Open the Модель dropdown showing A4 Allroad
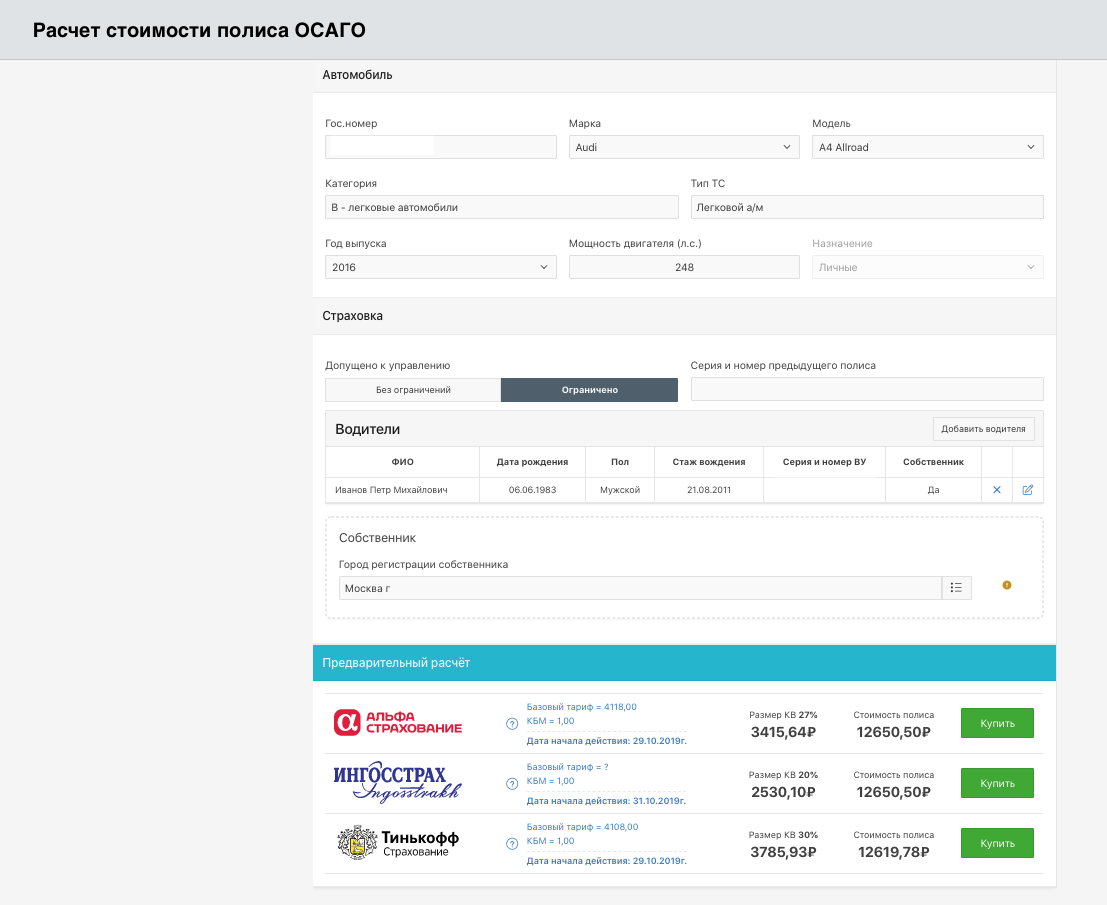 928,147
